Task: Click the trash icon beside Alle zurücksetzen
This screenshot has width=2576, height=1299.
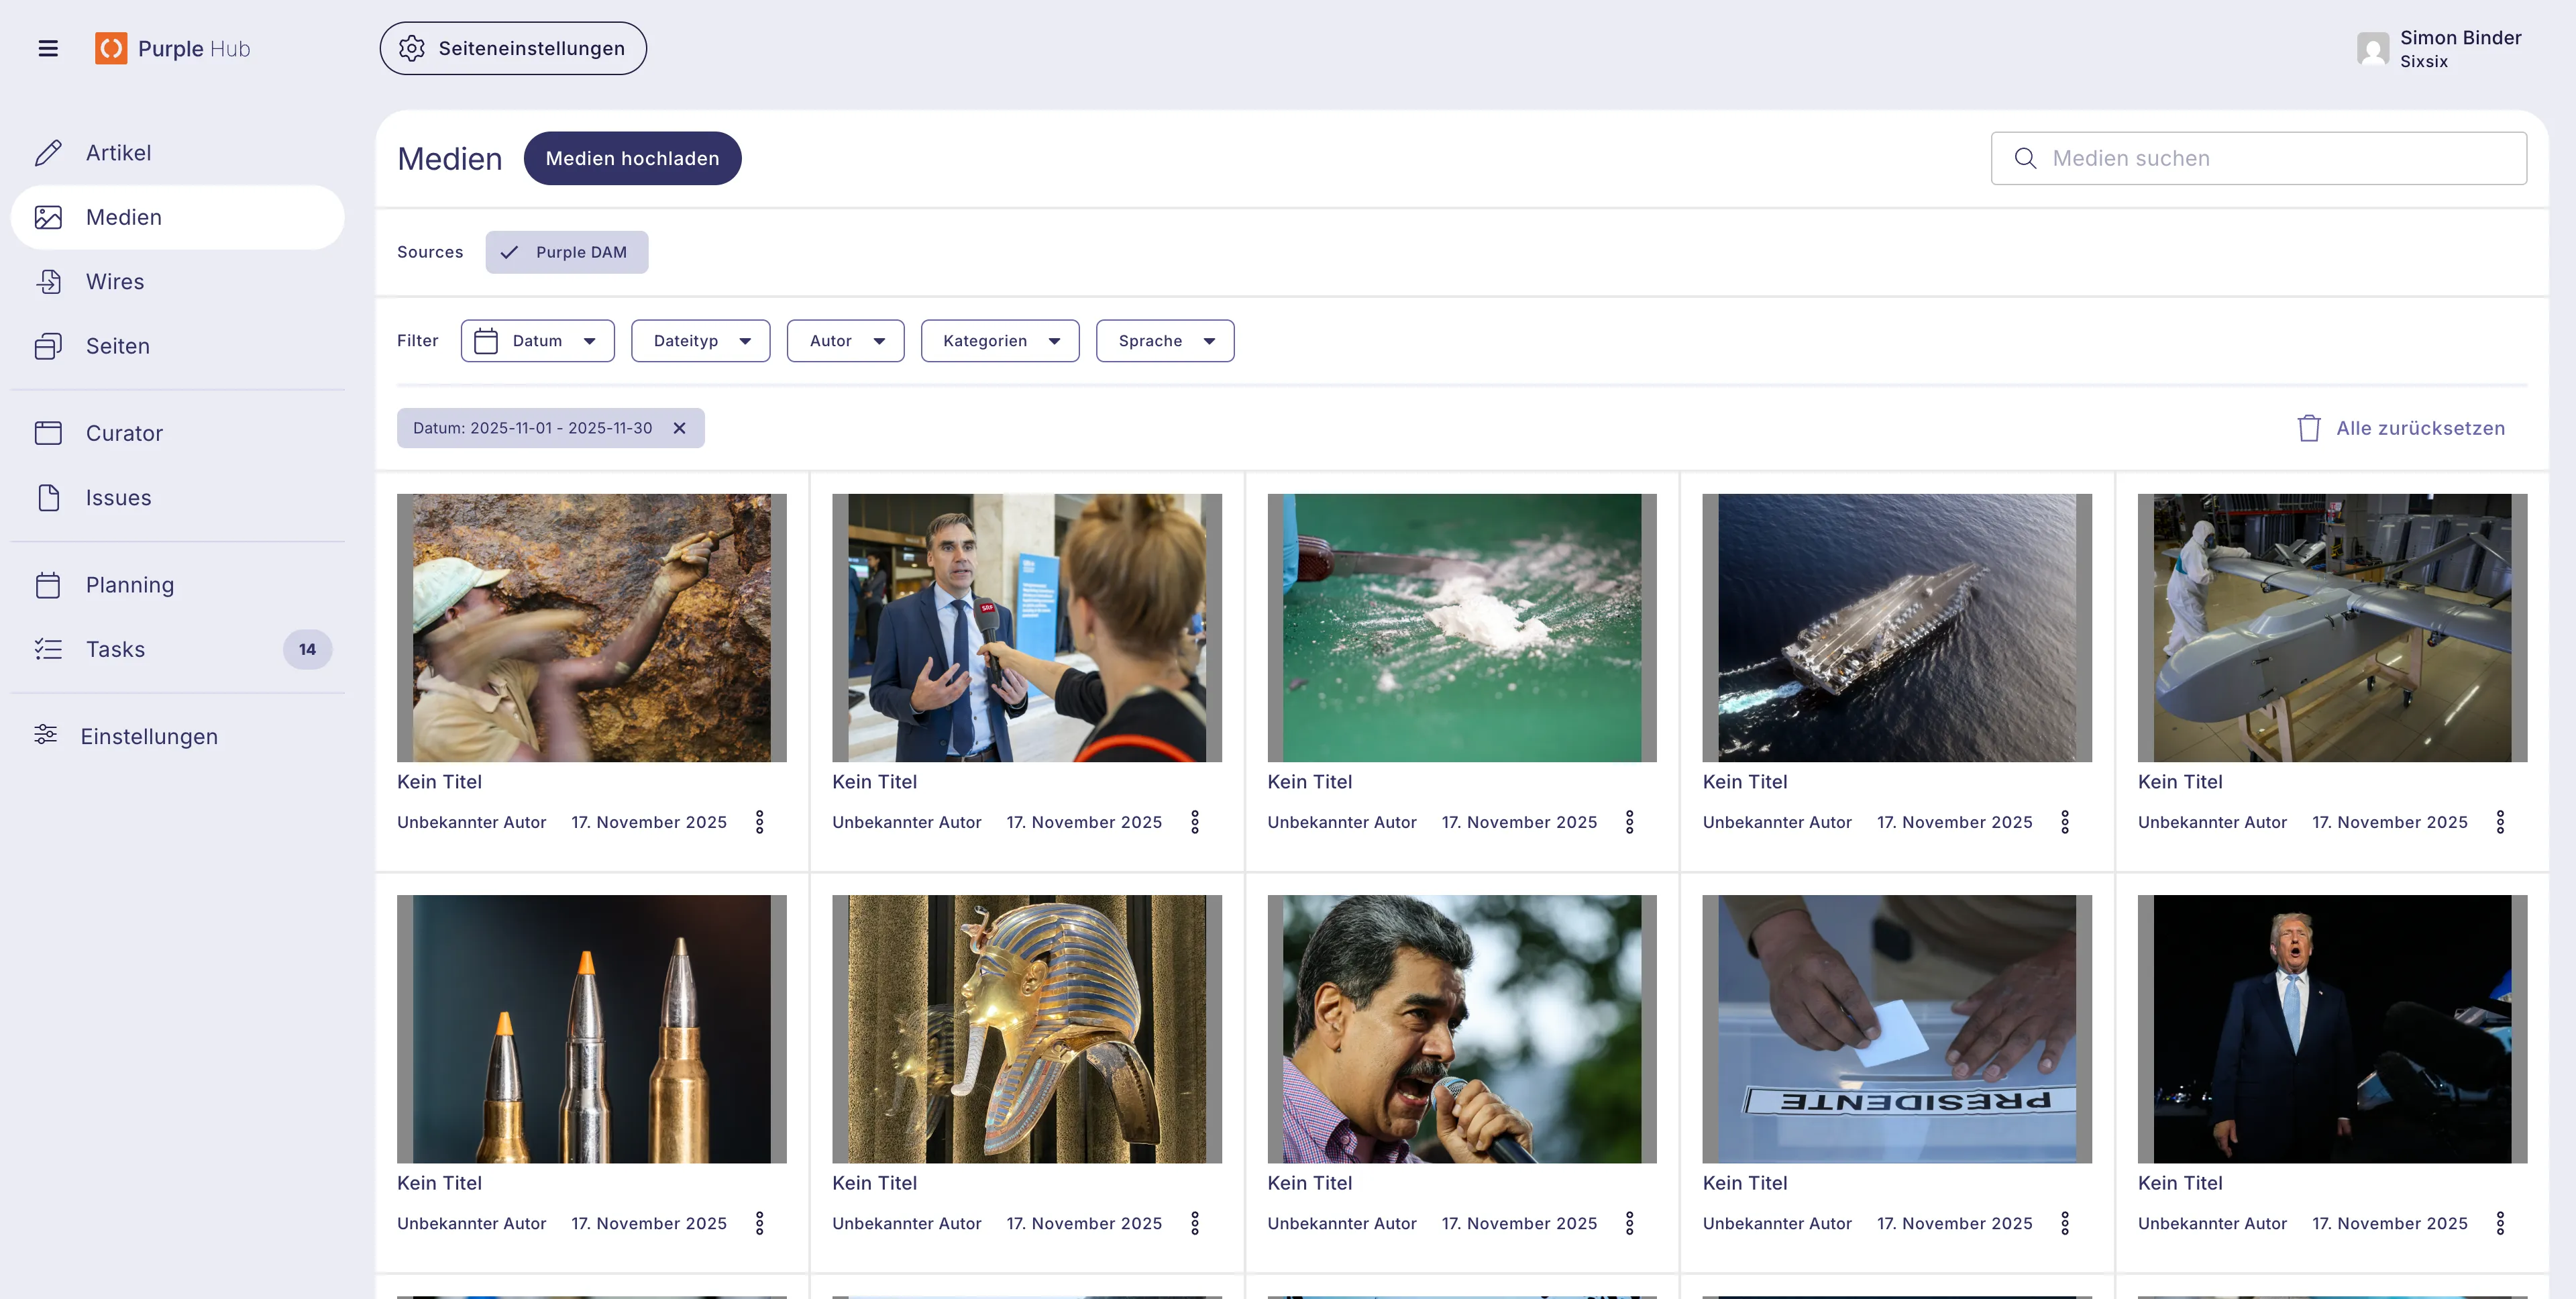Action: (2309, 428)
